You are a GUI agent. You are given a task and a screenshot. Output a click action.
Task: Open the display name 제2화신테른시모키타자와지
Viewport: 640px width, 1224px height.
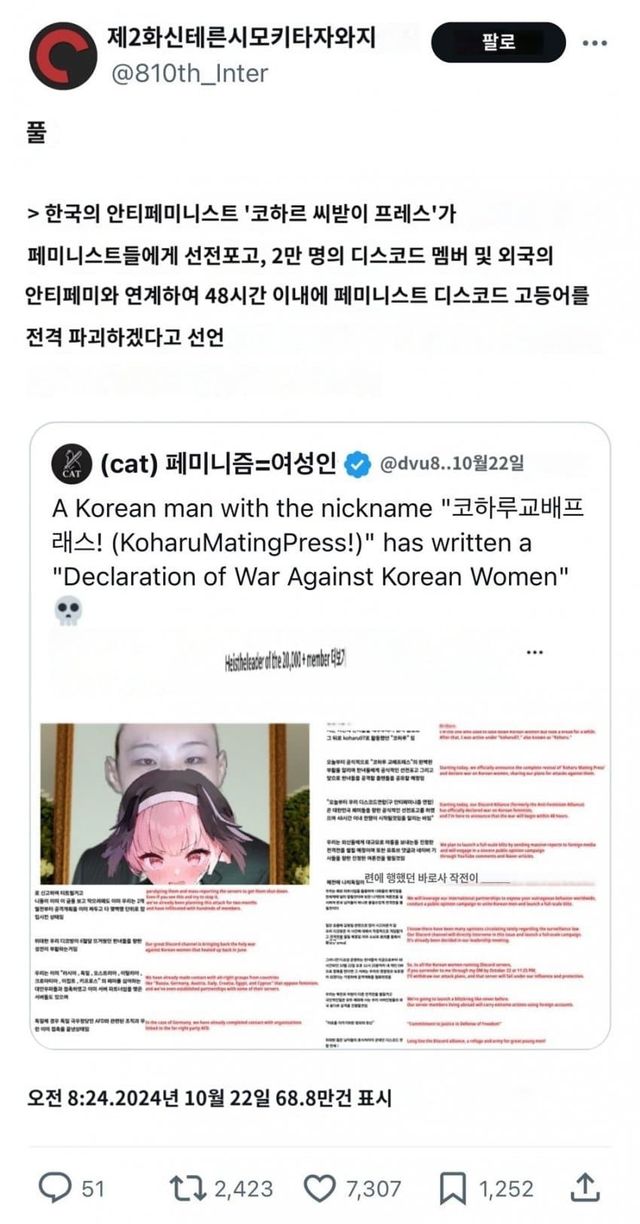click(241, 37)
